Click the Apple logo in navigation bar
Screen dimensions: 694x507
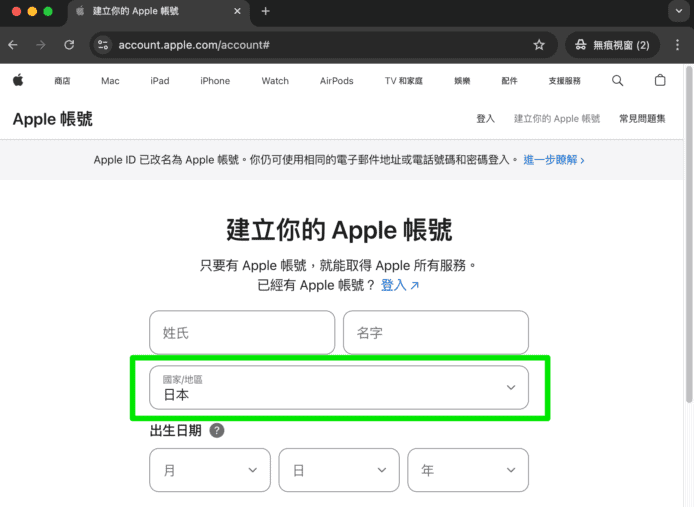coord(18,80)
